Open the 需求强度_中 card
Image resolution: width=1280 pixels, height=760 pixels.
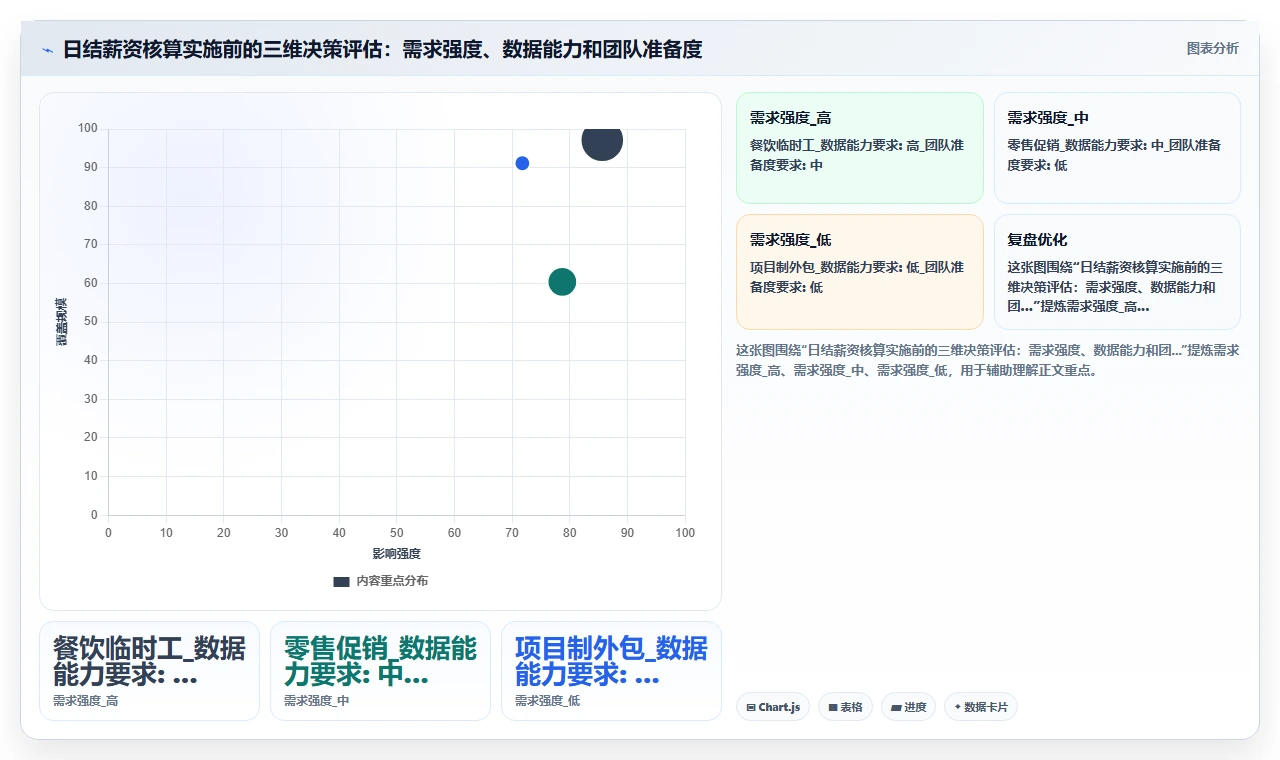(x=1117, y=148)
